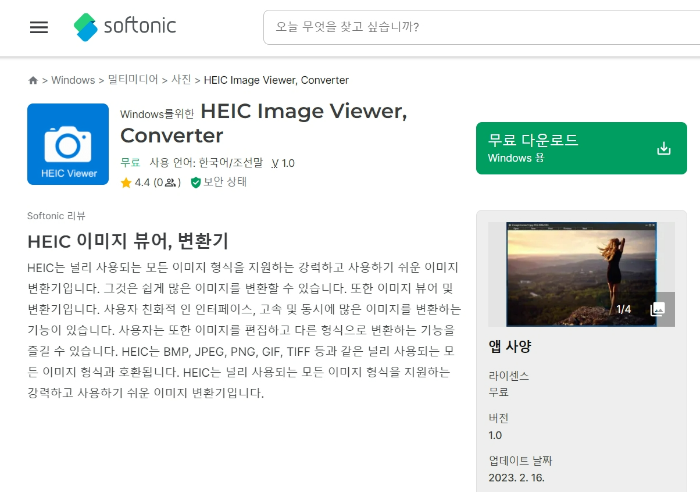Click the Softonic 리뷰 label
700x492 pixels.
[56, 216]
